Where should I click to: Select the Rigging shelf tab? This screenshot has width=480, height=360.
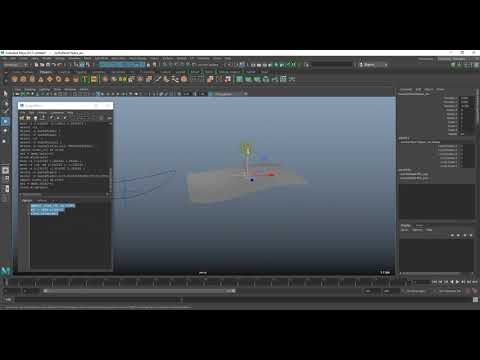81,72
